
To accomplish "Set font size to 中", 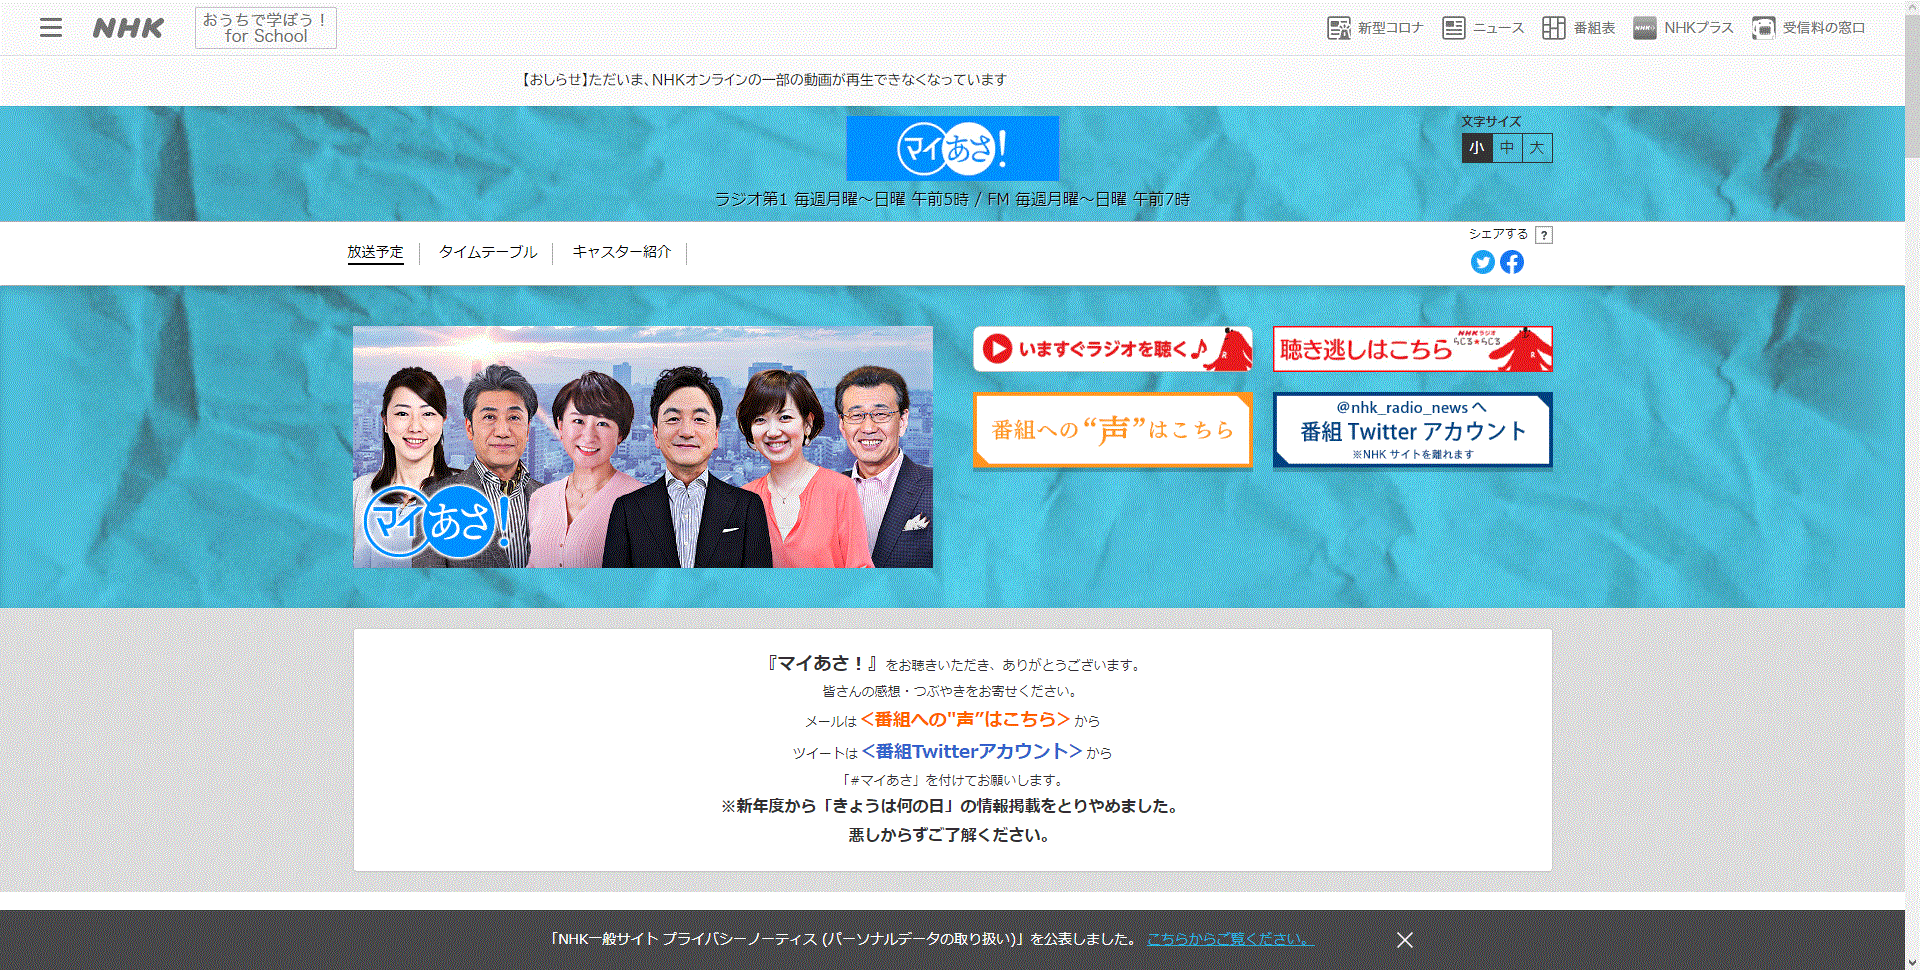I will point(1507,148).
